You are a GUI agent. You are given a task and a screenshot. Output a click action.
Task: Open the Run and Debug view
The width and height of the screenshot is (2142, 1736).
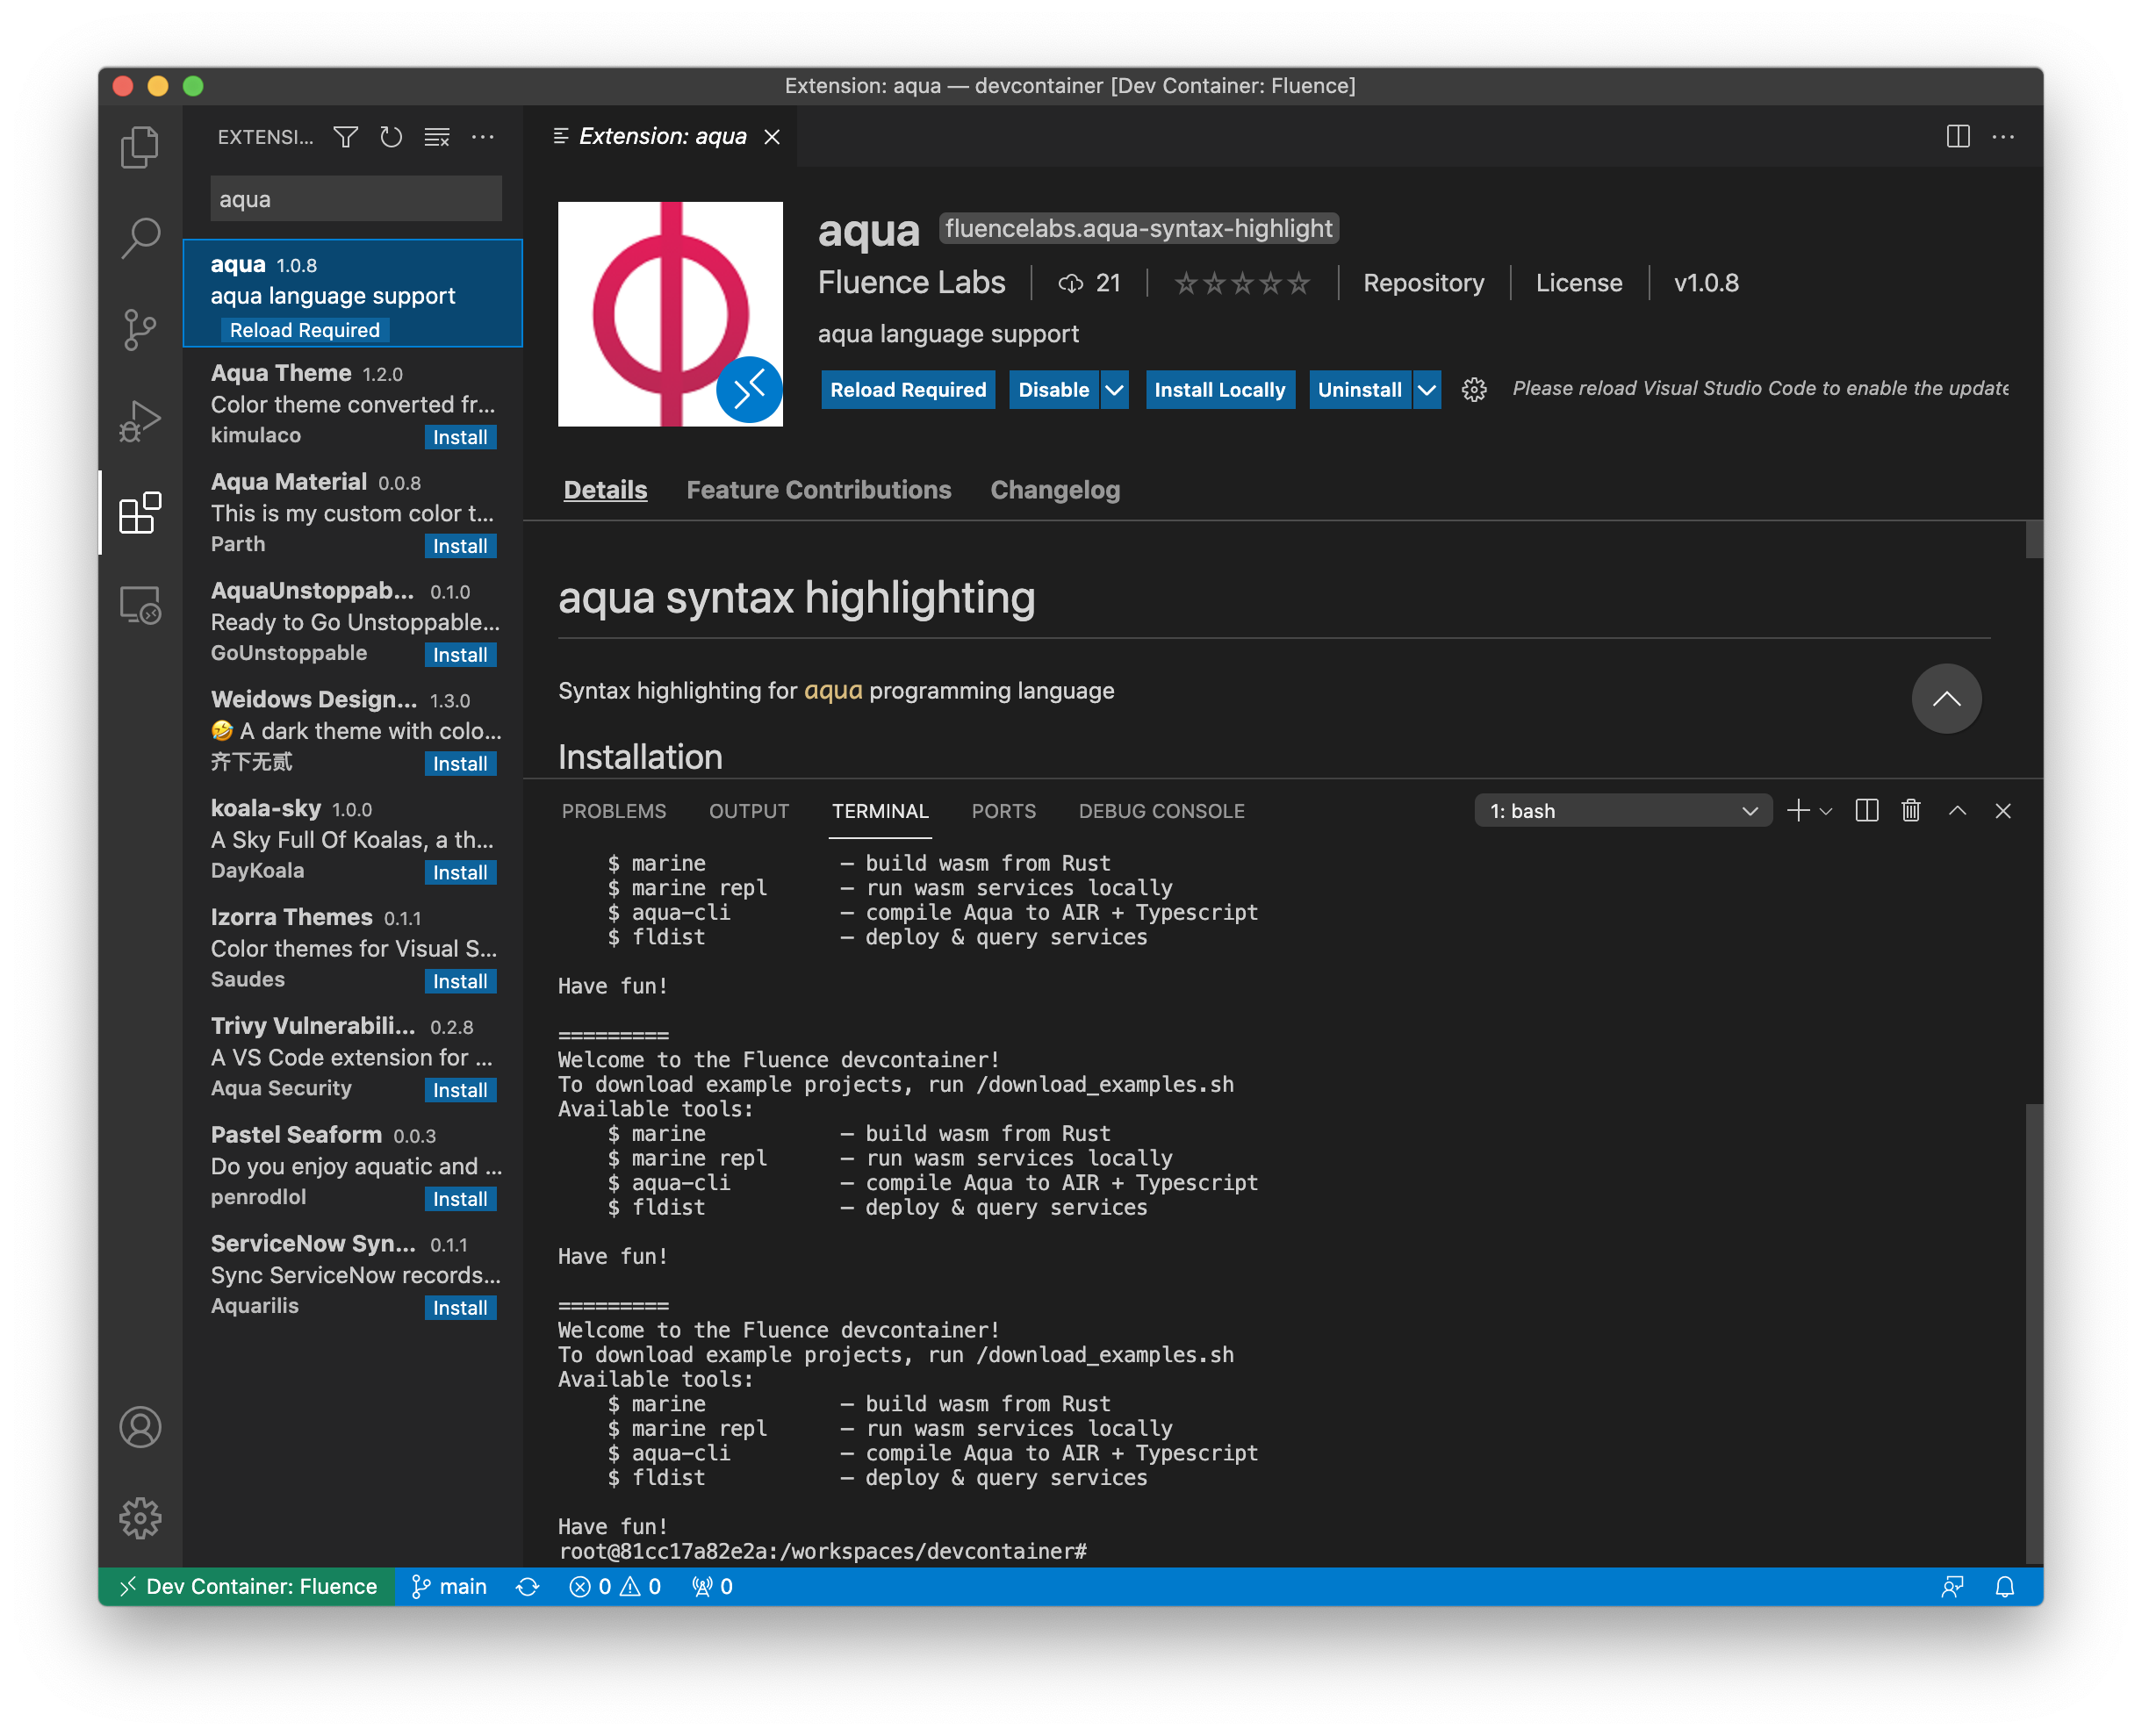(x=140, y=420)
